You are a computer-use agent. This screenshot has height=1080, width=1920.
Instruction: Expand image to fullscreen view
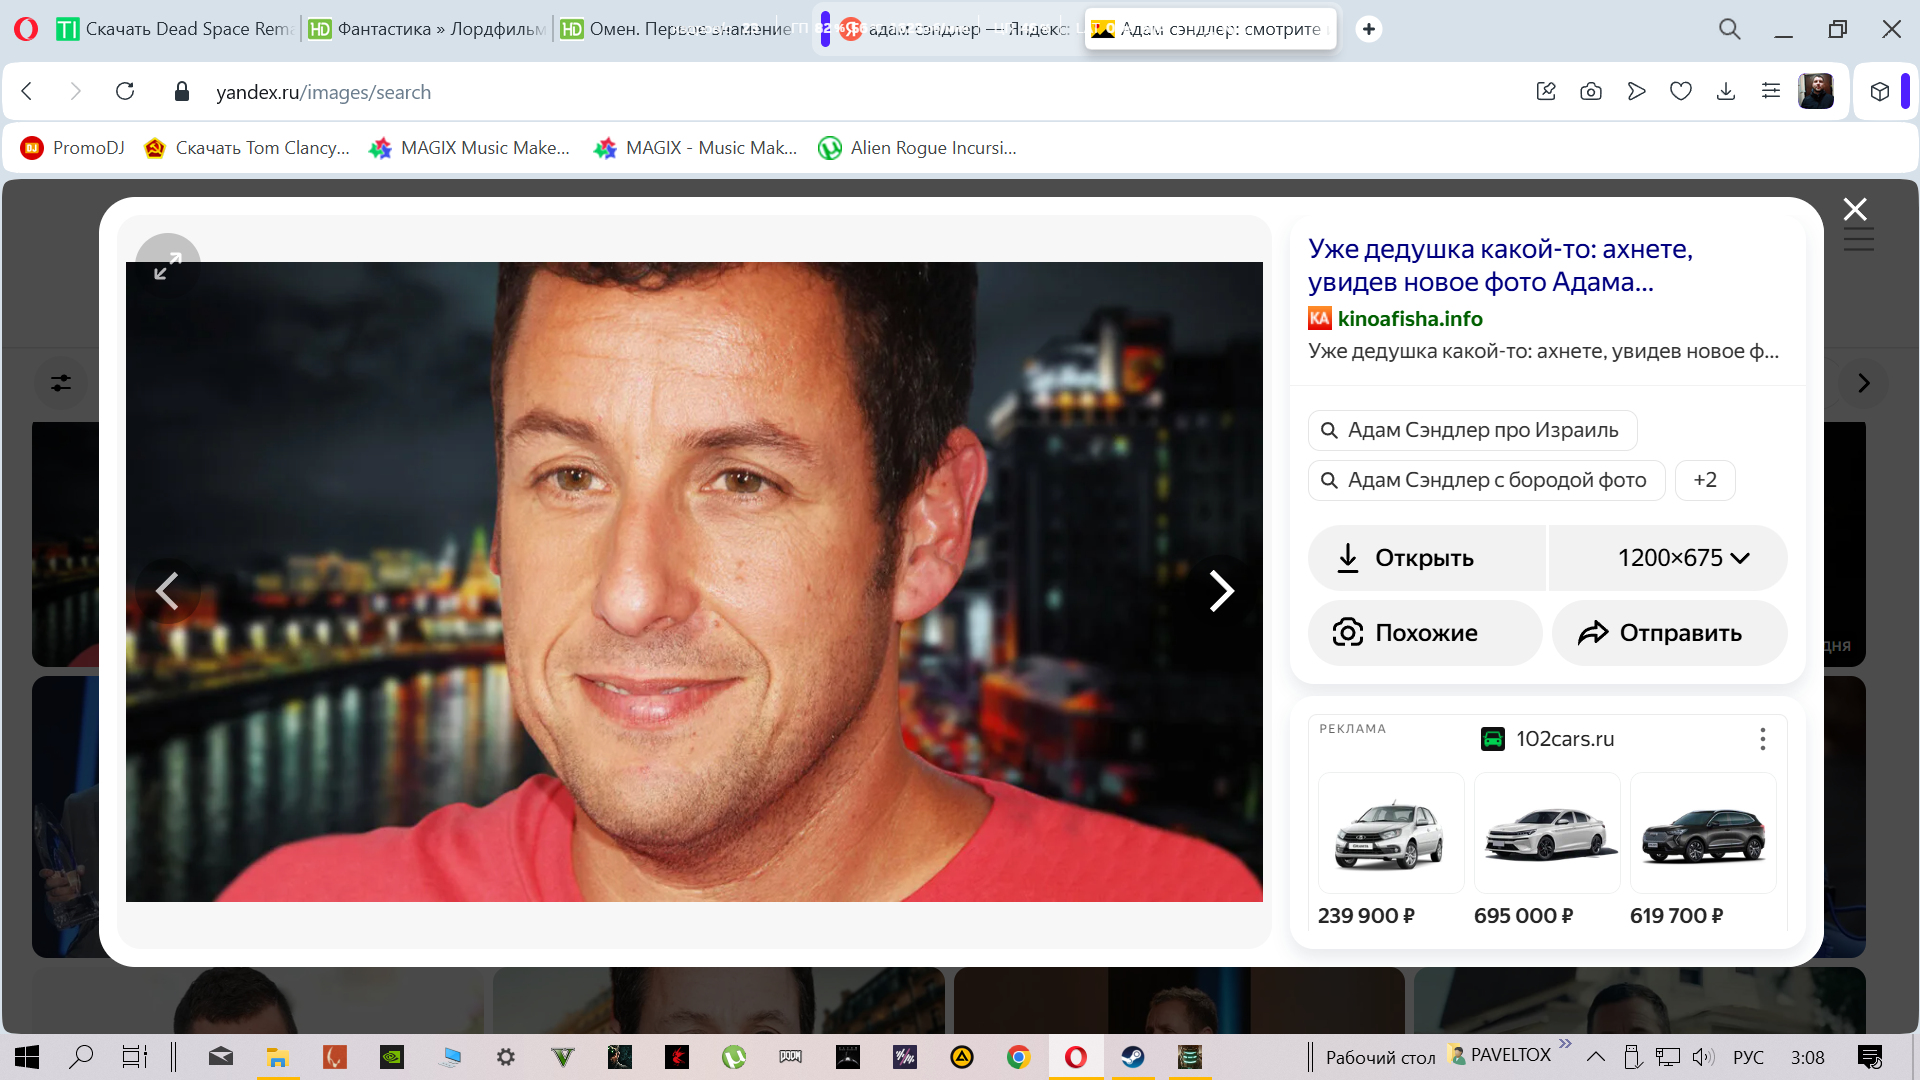click(x=167, y=266)
